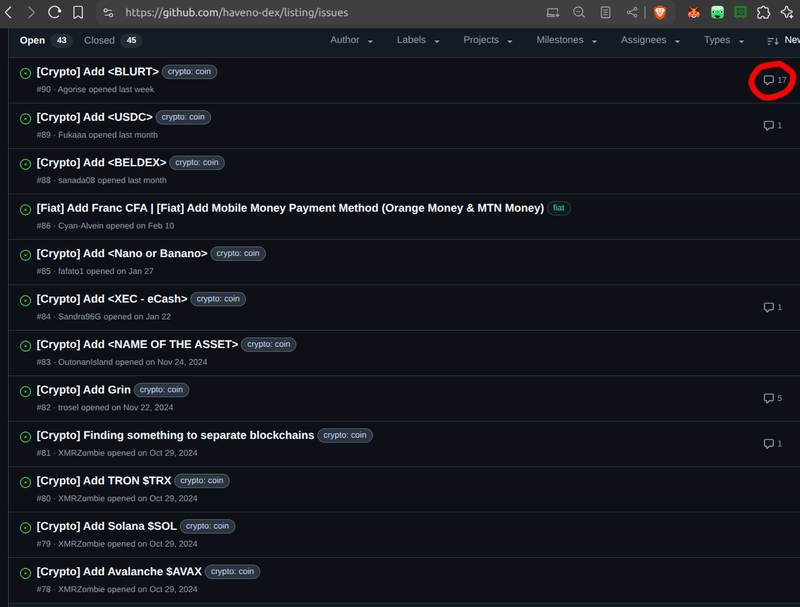The height and width of the screenshot is (607, 800).
Task: Open the Fiat Add Franc CFA issue
Action: click(x=290, y=208)
